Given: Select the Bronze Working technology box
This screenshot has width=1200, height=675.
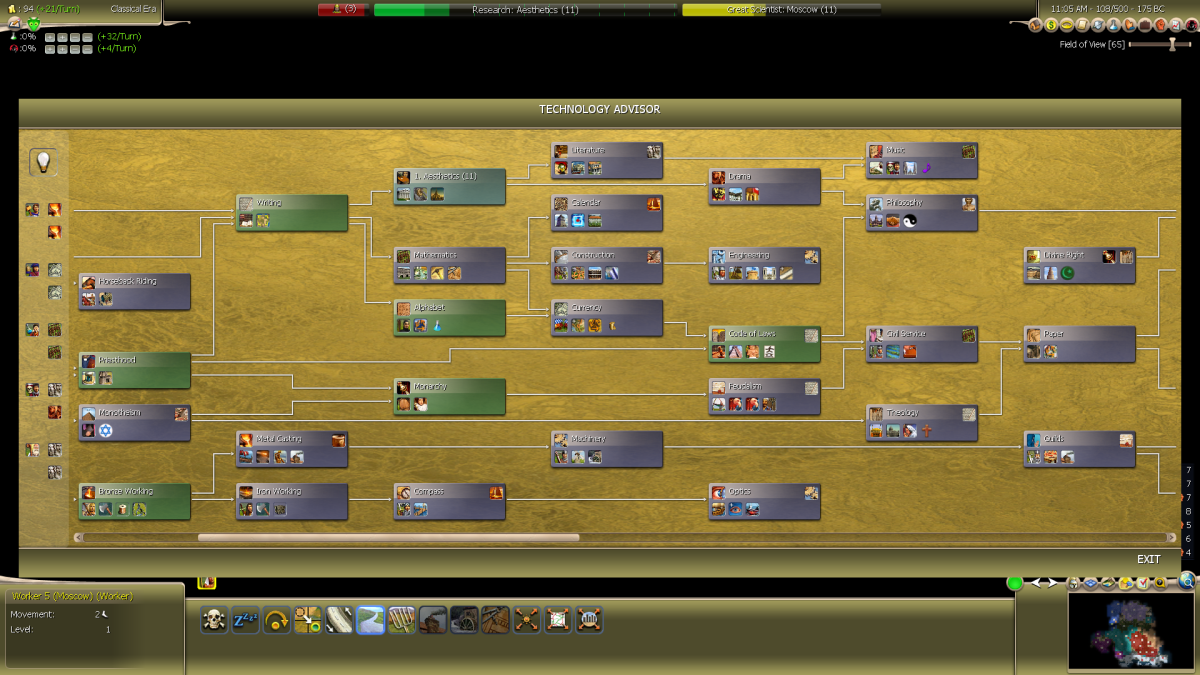Looking at the screenshot, I should click(135, 502).
